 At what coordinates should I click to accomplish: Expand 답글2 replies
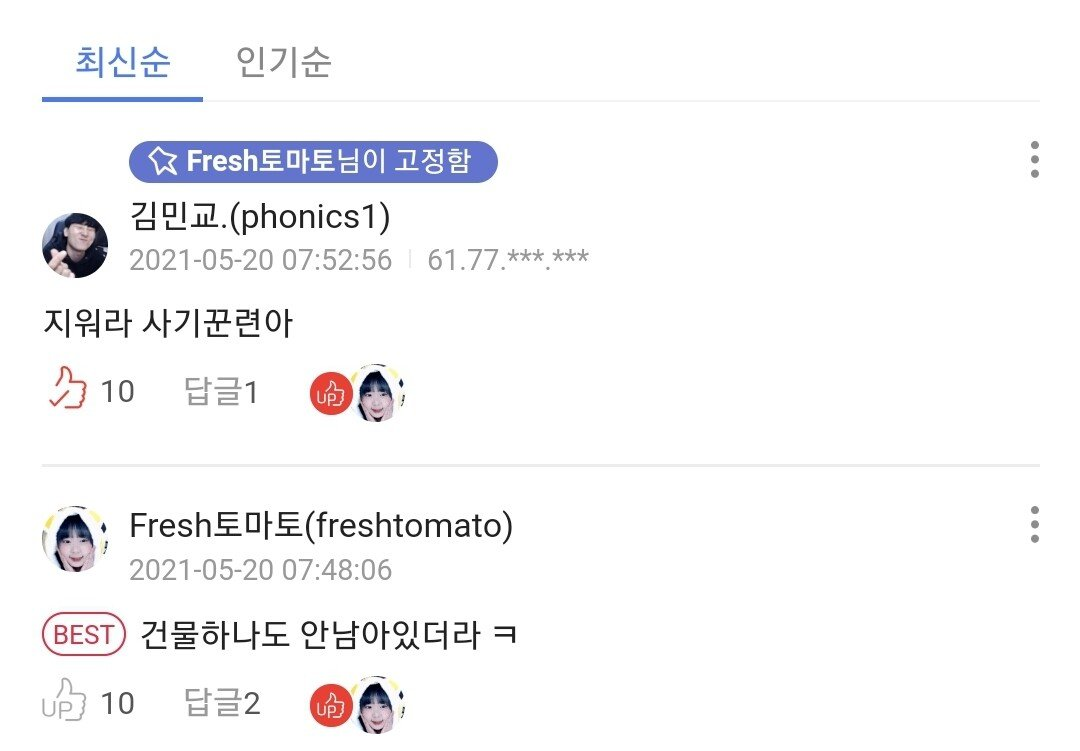tap(222, 703)
